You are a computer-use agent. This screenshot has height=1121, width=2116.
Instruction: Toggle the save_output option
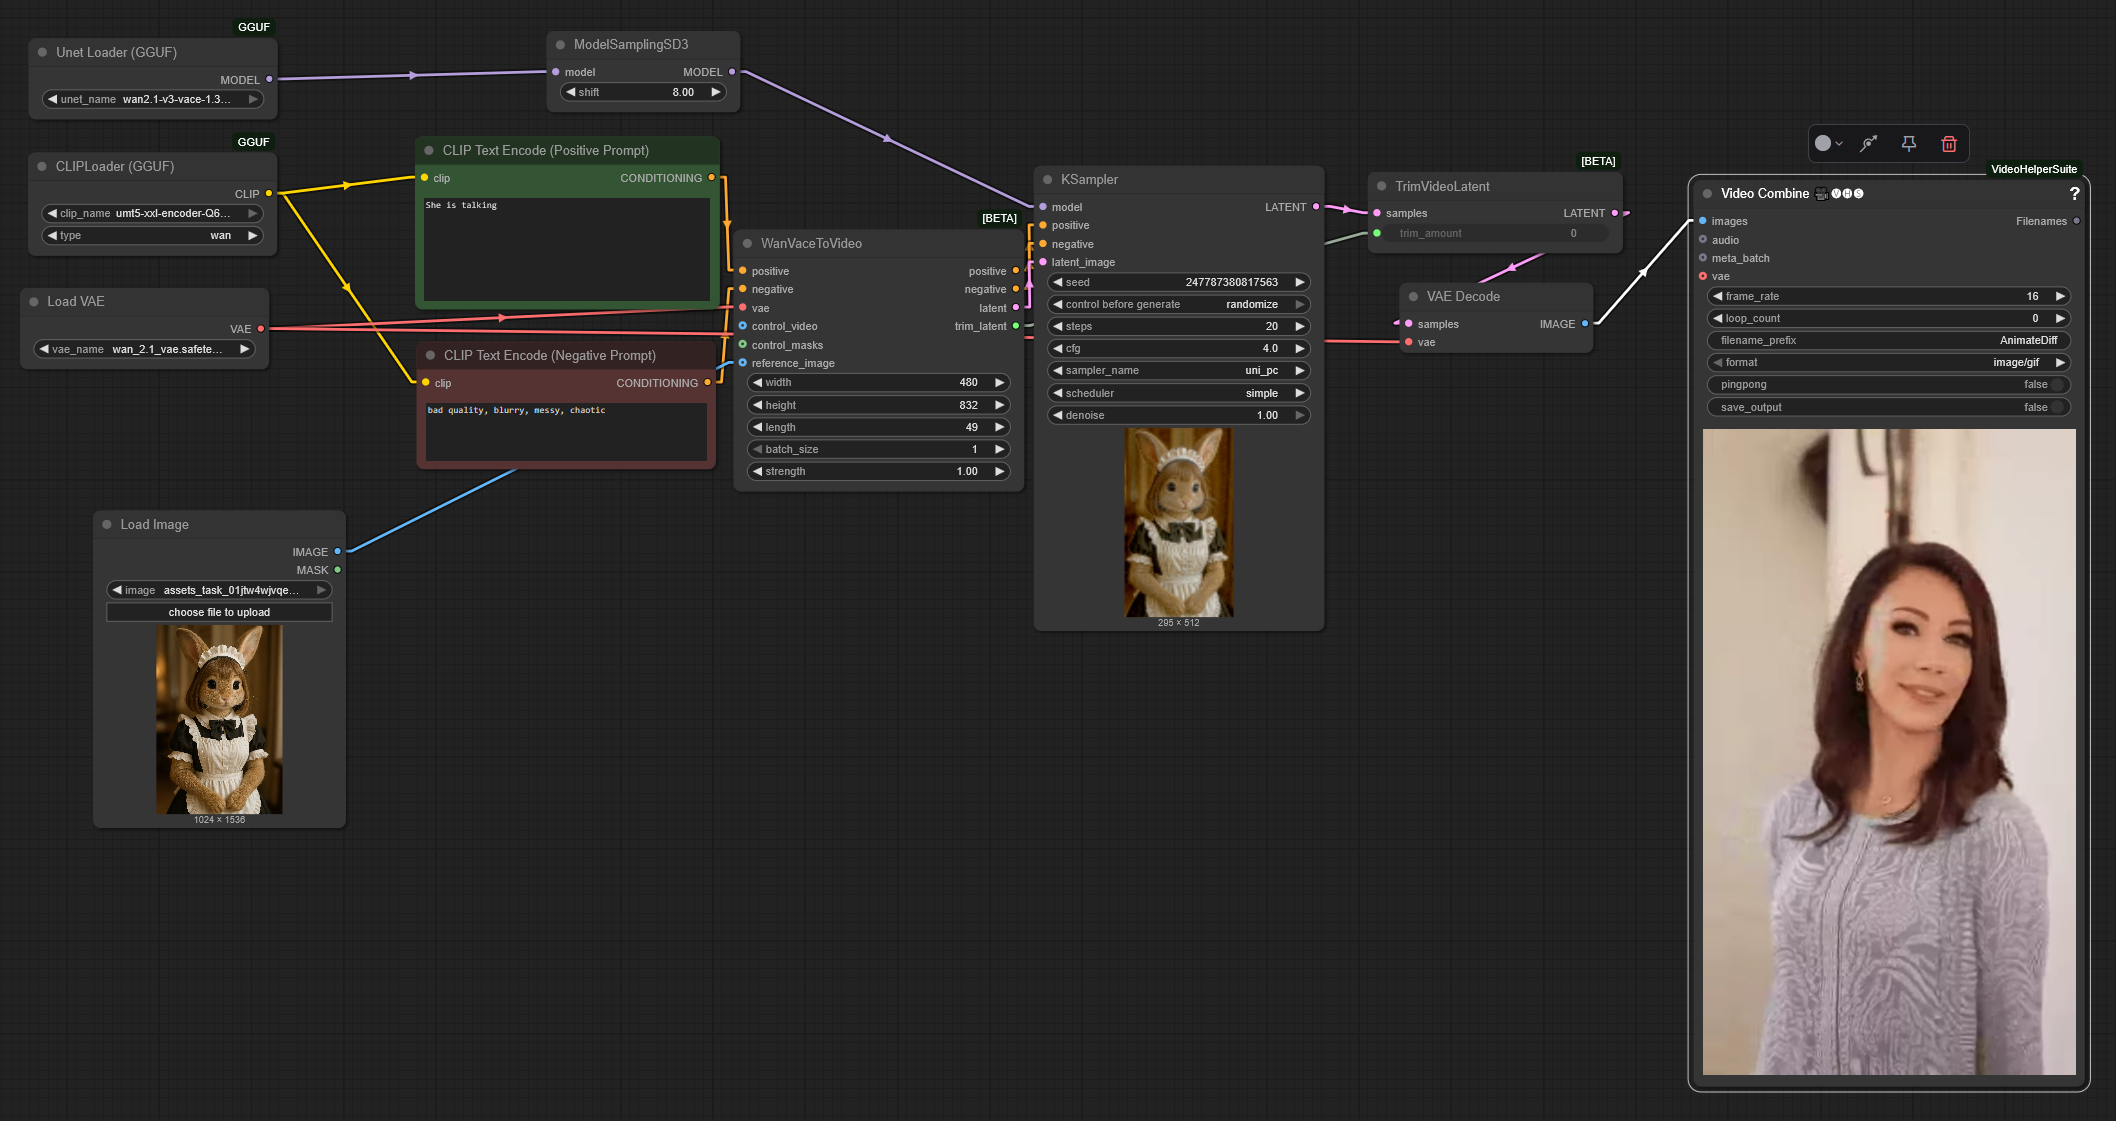1888,408
